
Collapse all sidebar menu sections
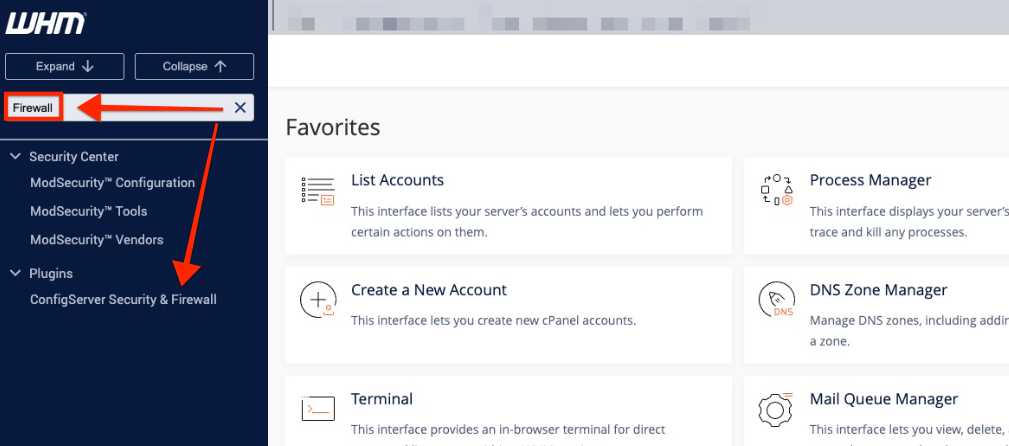point(194,66)
